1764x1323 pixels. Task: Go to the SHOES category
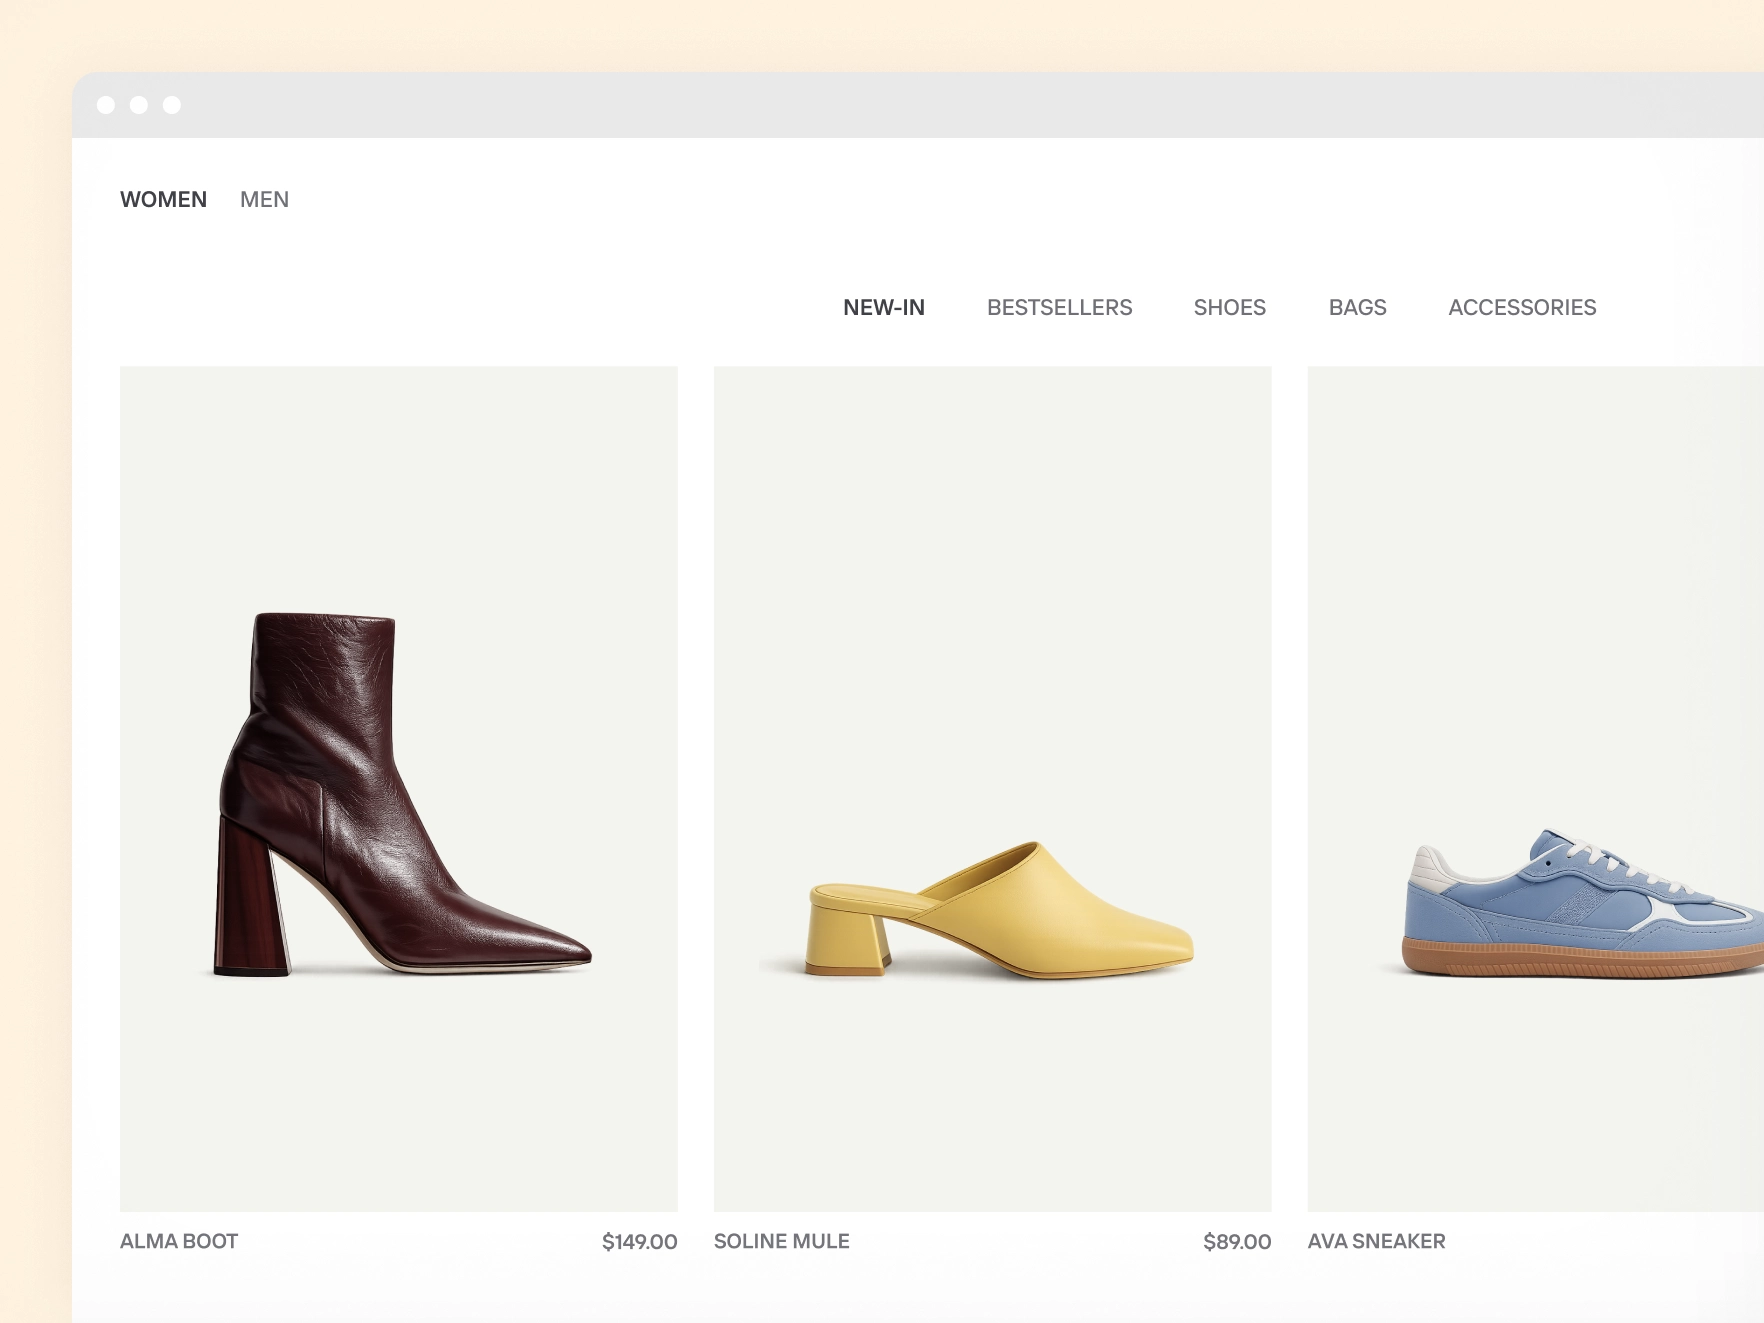click(x=1229, y=307)
